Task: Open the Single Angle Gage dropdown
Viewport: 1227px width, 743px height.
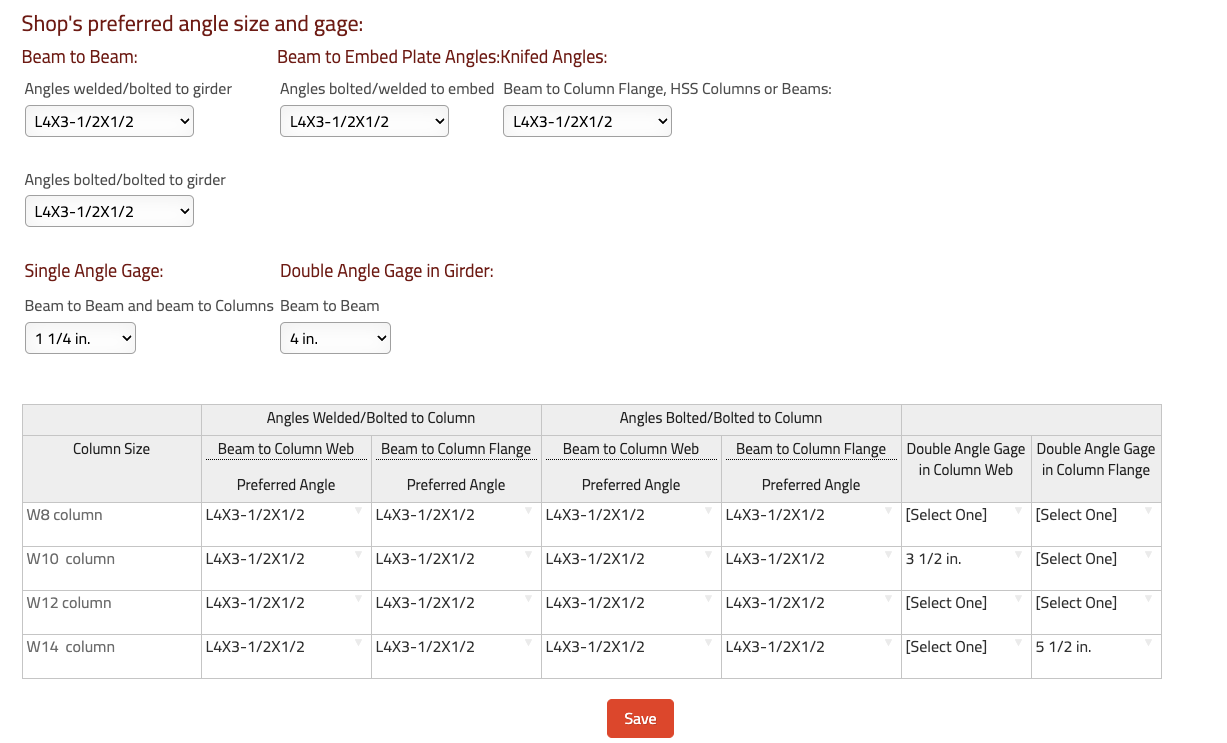Action: [80, 339]
